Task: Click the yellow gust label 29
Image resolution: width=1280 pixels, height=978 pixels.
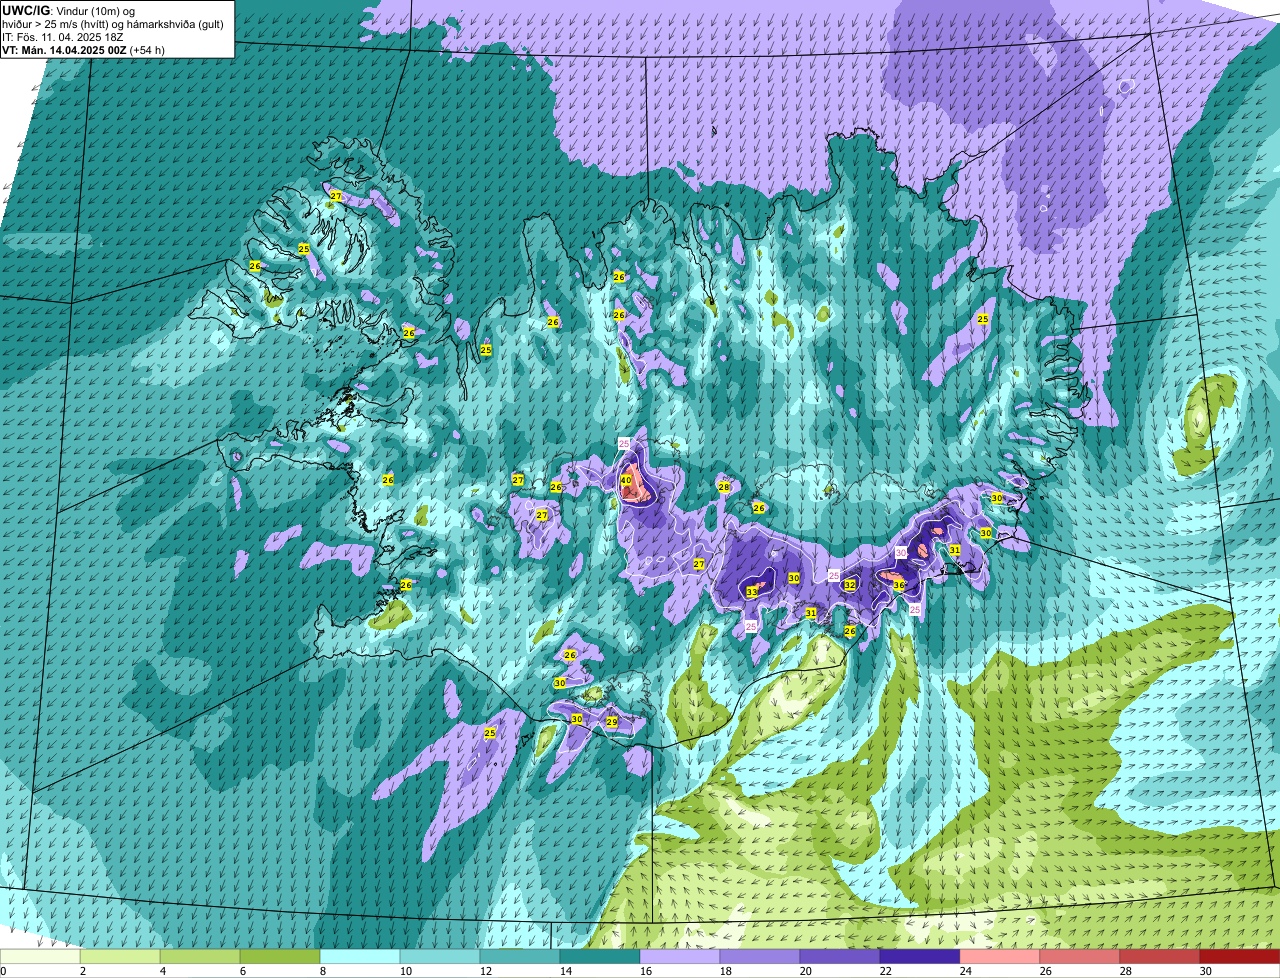Action: [x=612, y=722]
